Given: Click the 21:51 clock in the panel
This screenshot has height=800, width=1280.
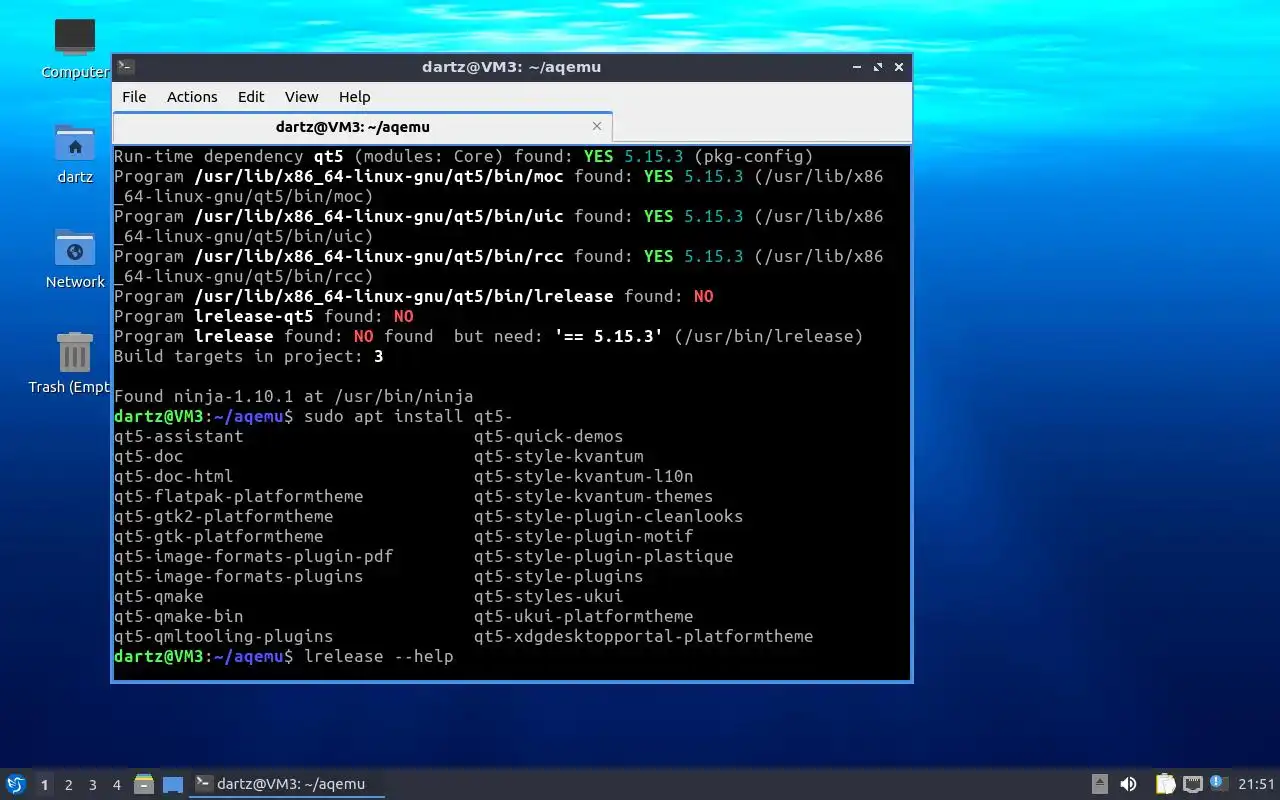Looking at the screenshot, I should pos(1257,784).
